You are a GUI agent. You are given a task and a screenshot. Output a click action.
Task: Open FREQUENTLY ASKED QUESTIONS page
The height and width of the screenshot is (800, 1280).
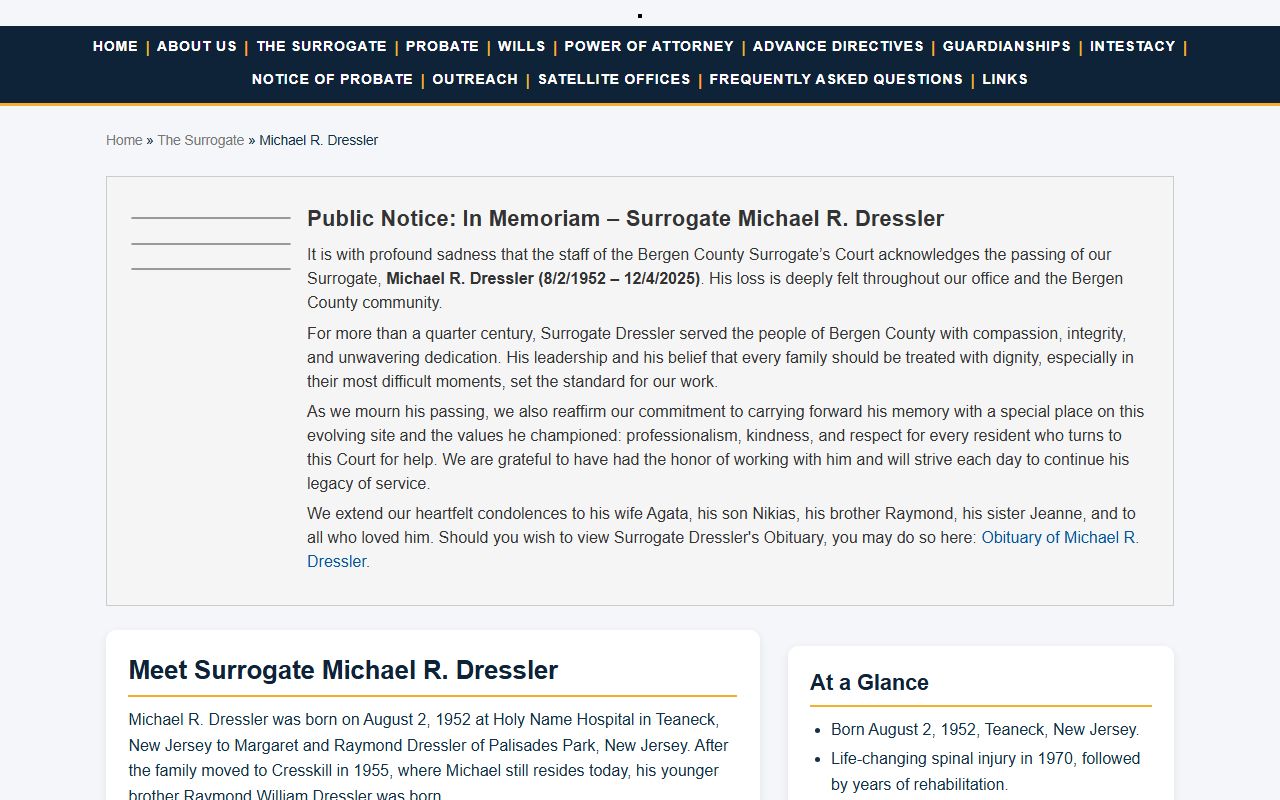point(836,79)
